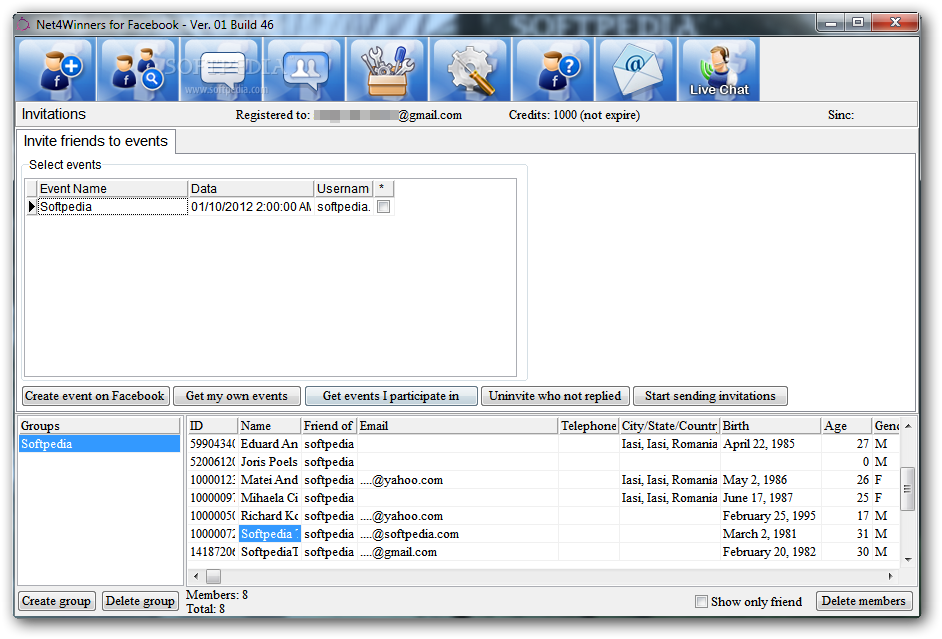Select the Invite friends to events tab

coord(96,141)
